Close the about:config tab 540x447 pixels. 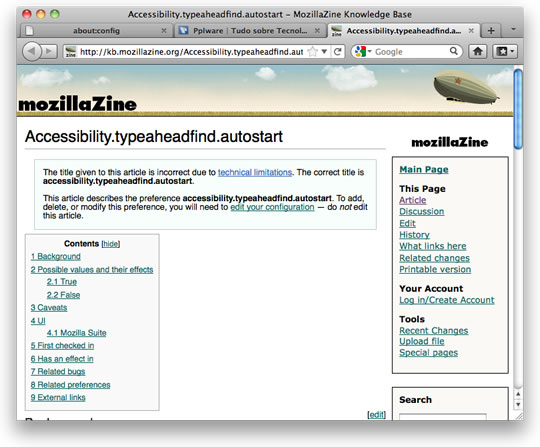point(164,31)
